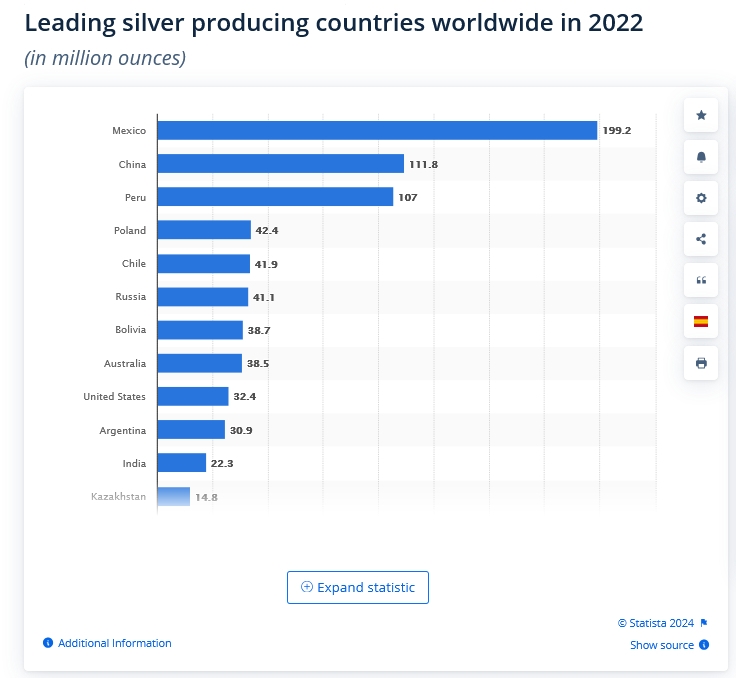Click the value label 38.7
The width and height of the screenshot is (736, 678).
tap(259, 330)
